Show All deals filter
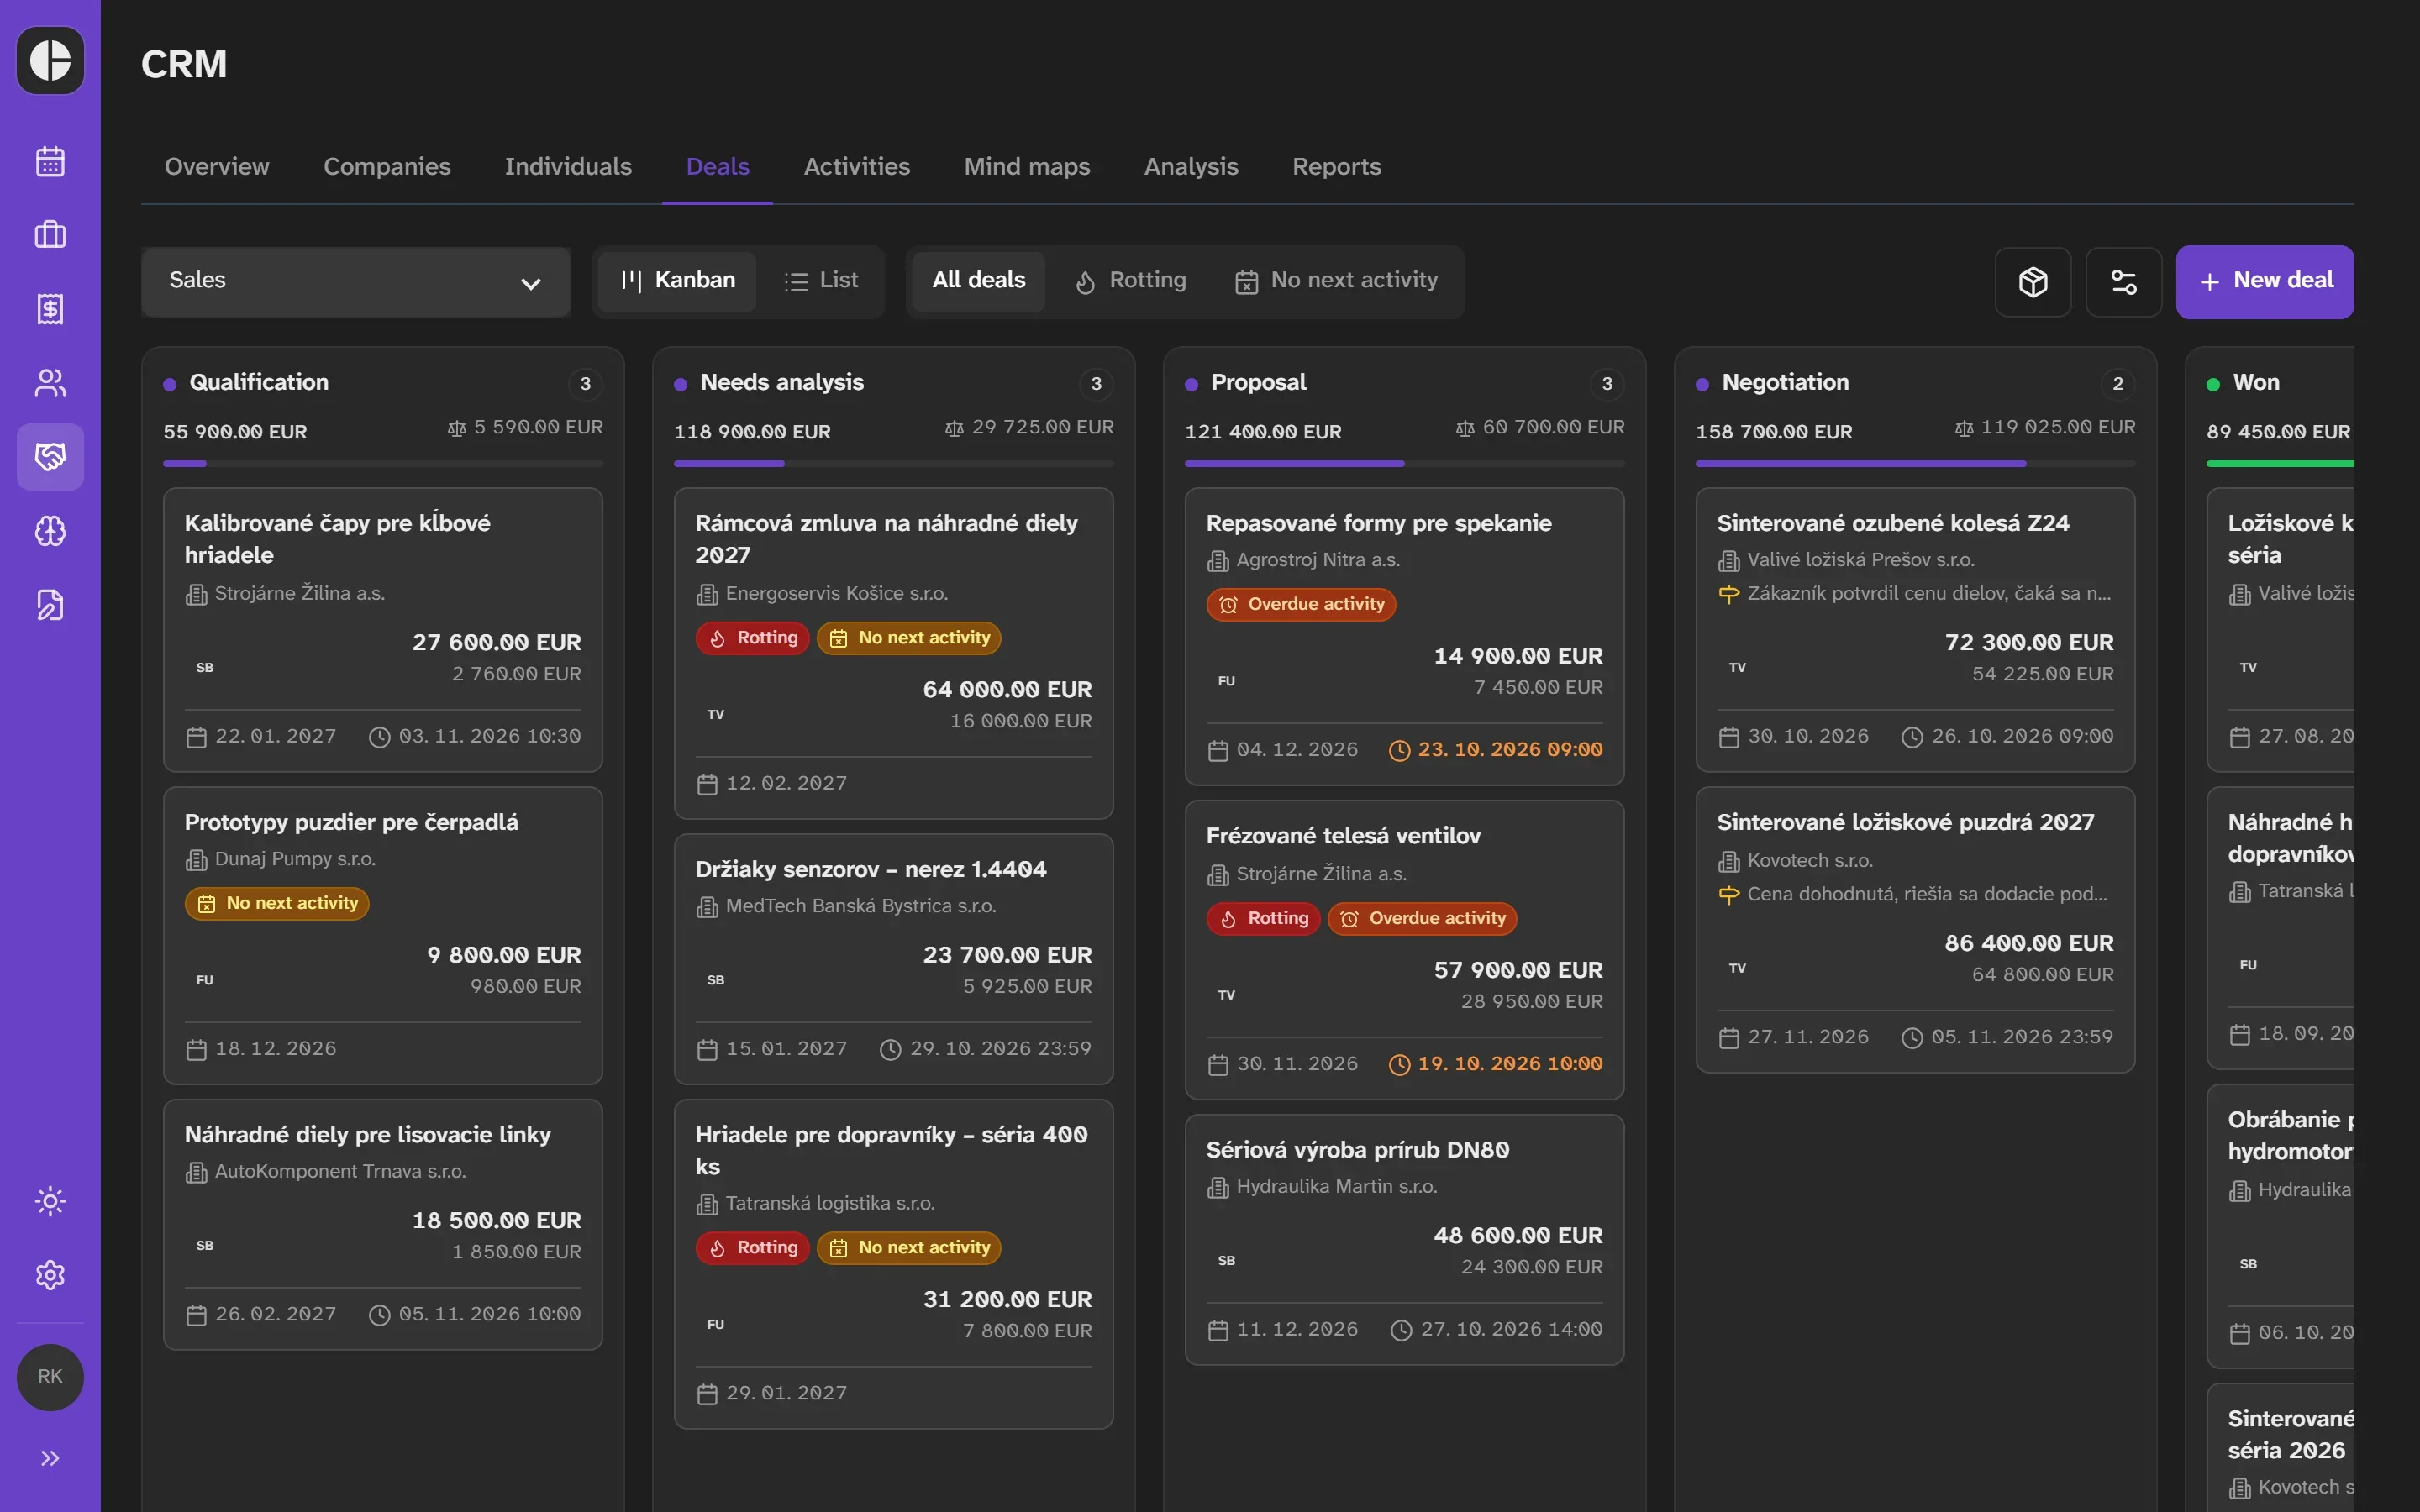Screen dimensions: 2420x1512 click(x=979, y=281)
